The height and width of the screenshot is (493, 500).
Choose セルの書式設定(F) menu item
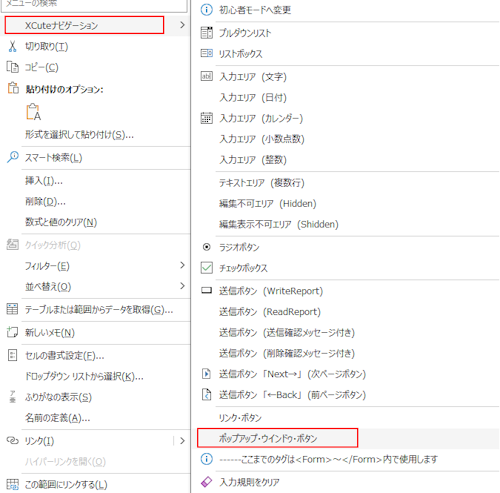(x=95, y=356)
